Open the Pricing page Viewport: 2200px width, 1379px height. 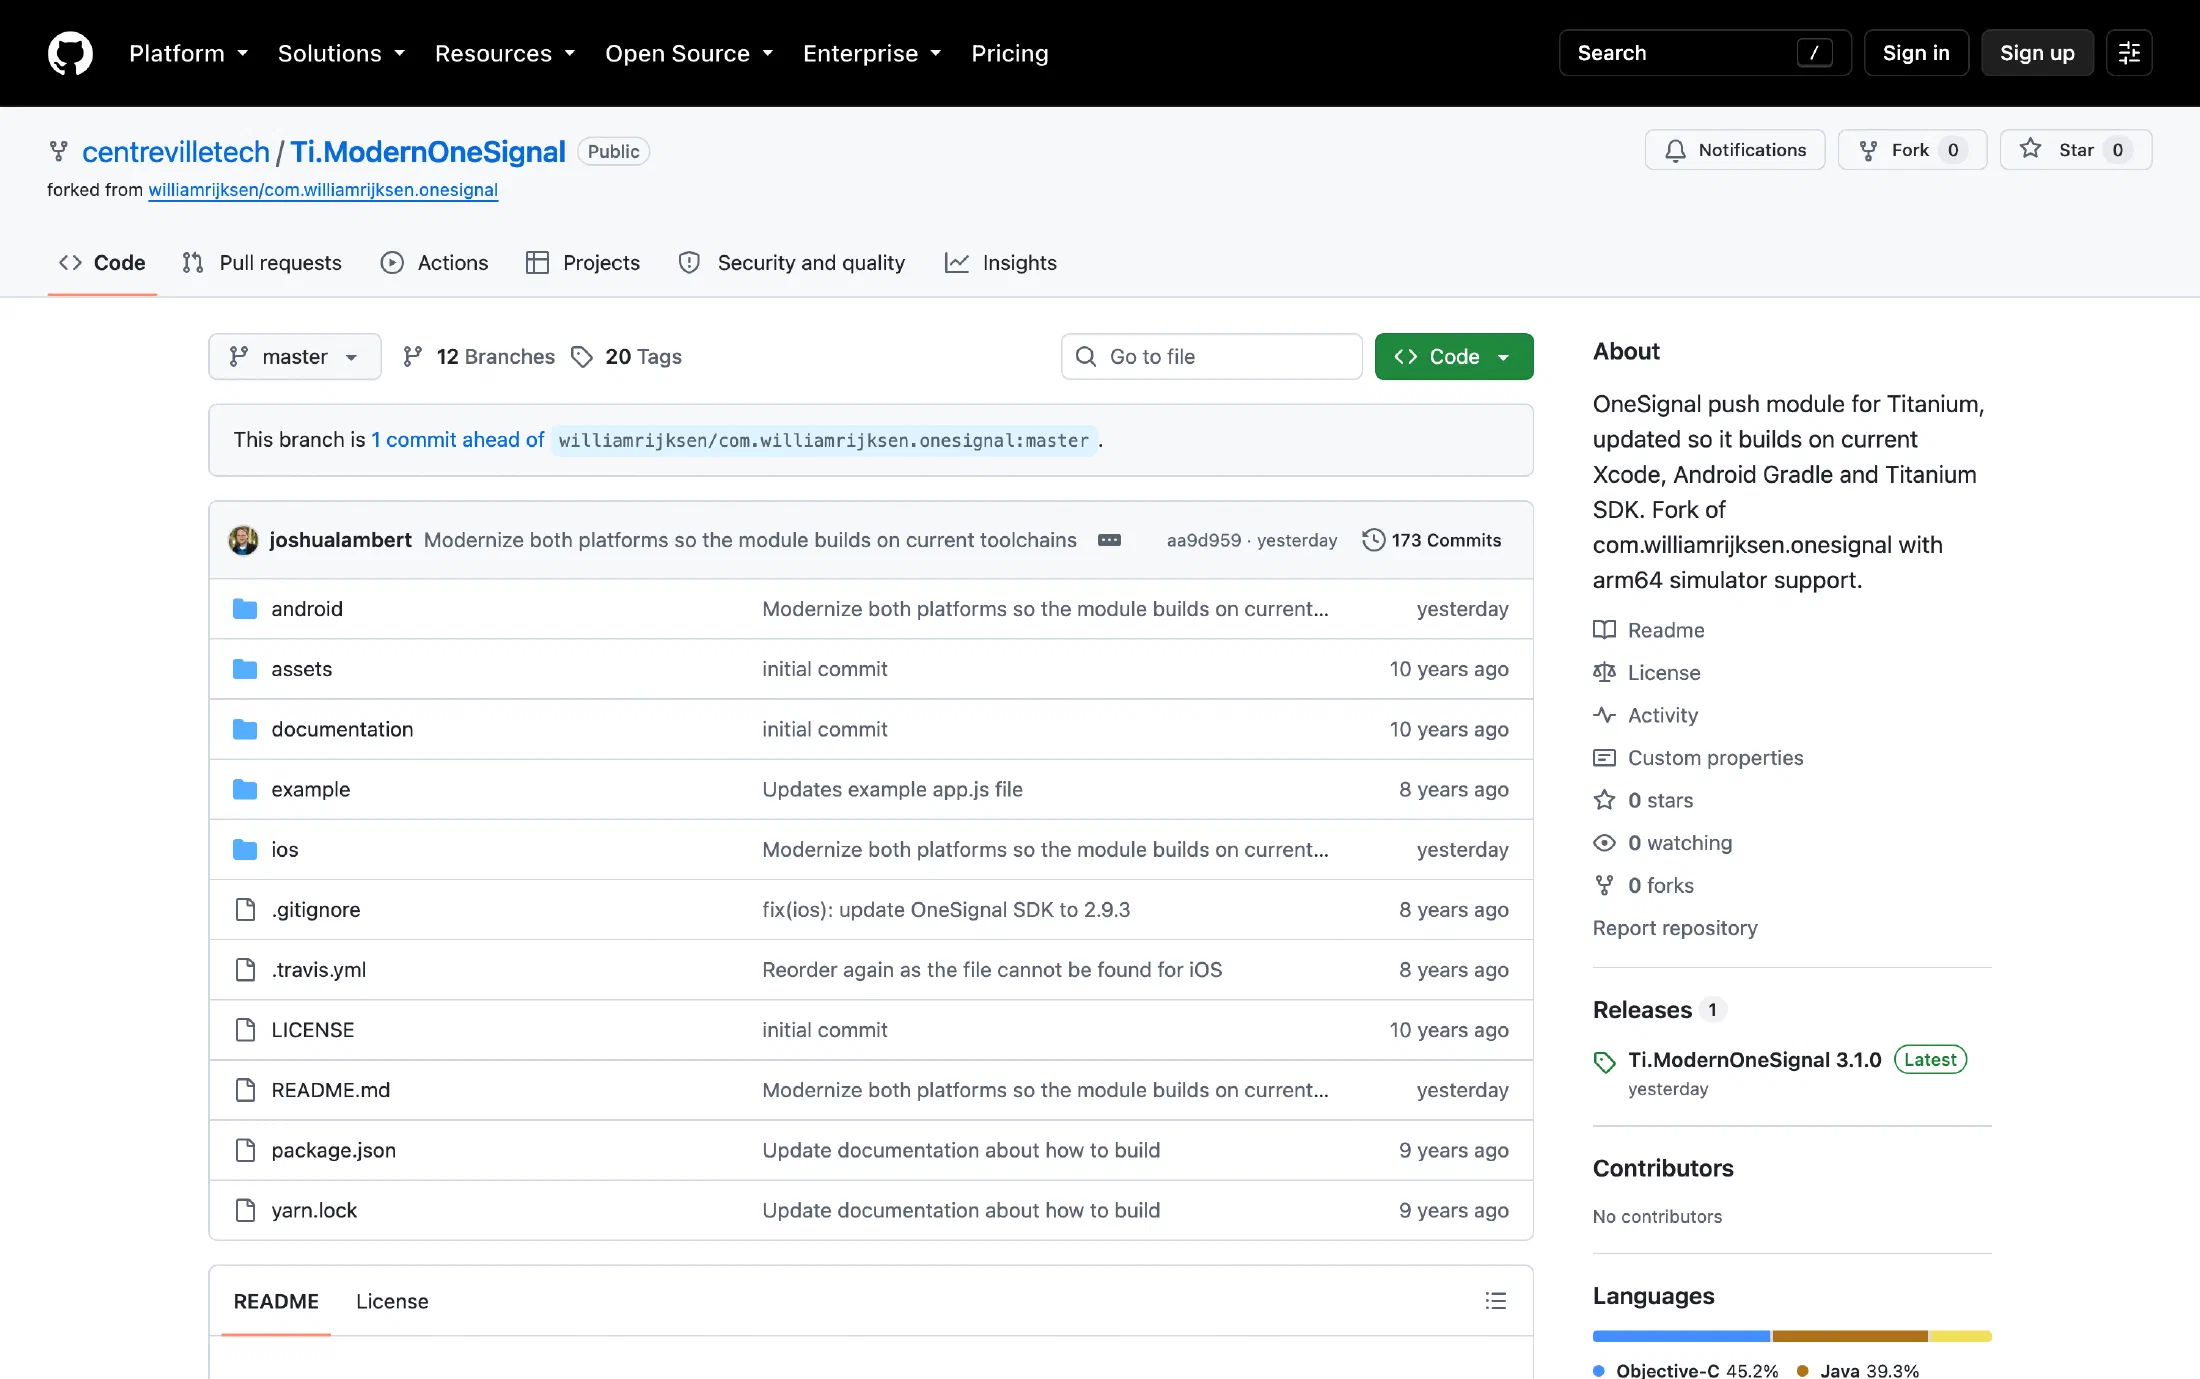tap(1010, 53)
